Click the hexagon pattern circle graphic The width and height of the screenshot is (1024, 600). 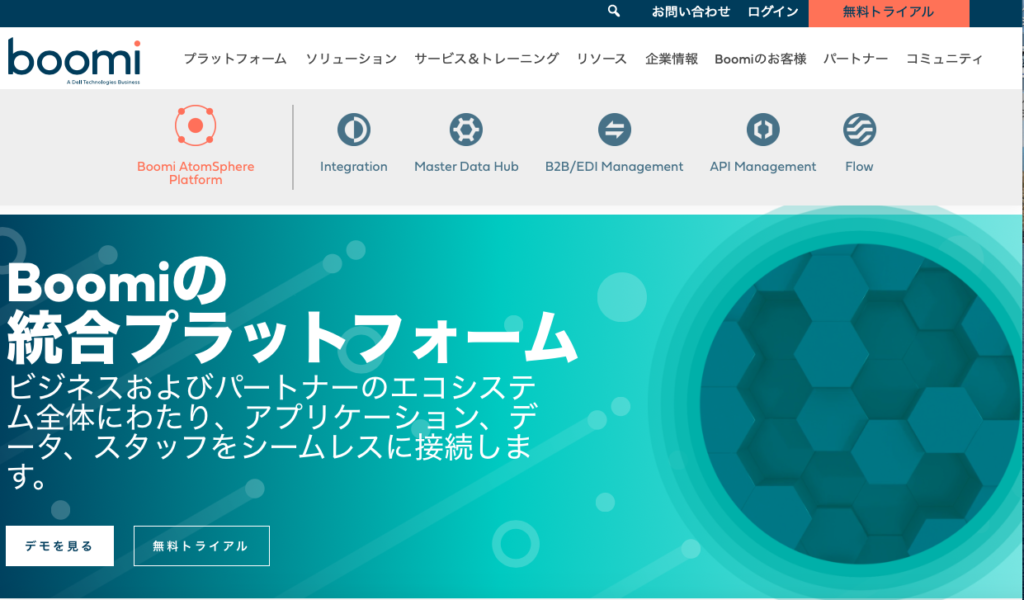point(862,403)
